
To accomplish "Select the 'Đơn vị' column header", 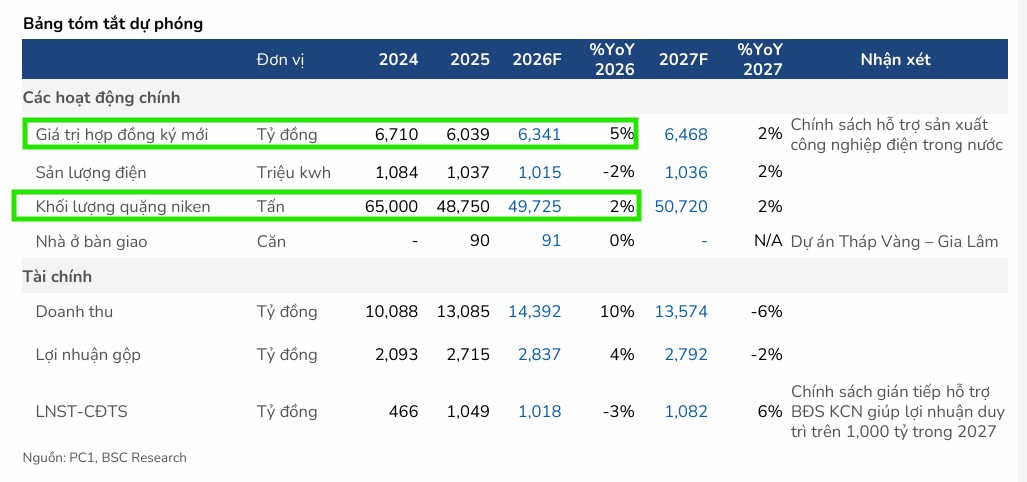I will 280,60.
